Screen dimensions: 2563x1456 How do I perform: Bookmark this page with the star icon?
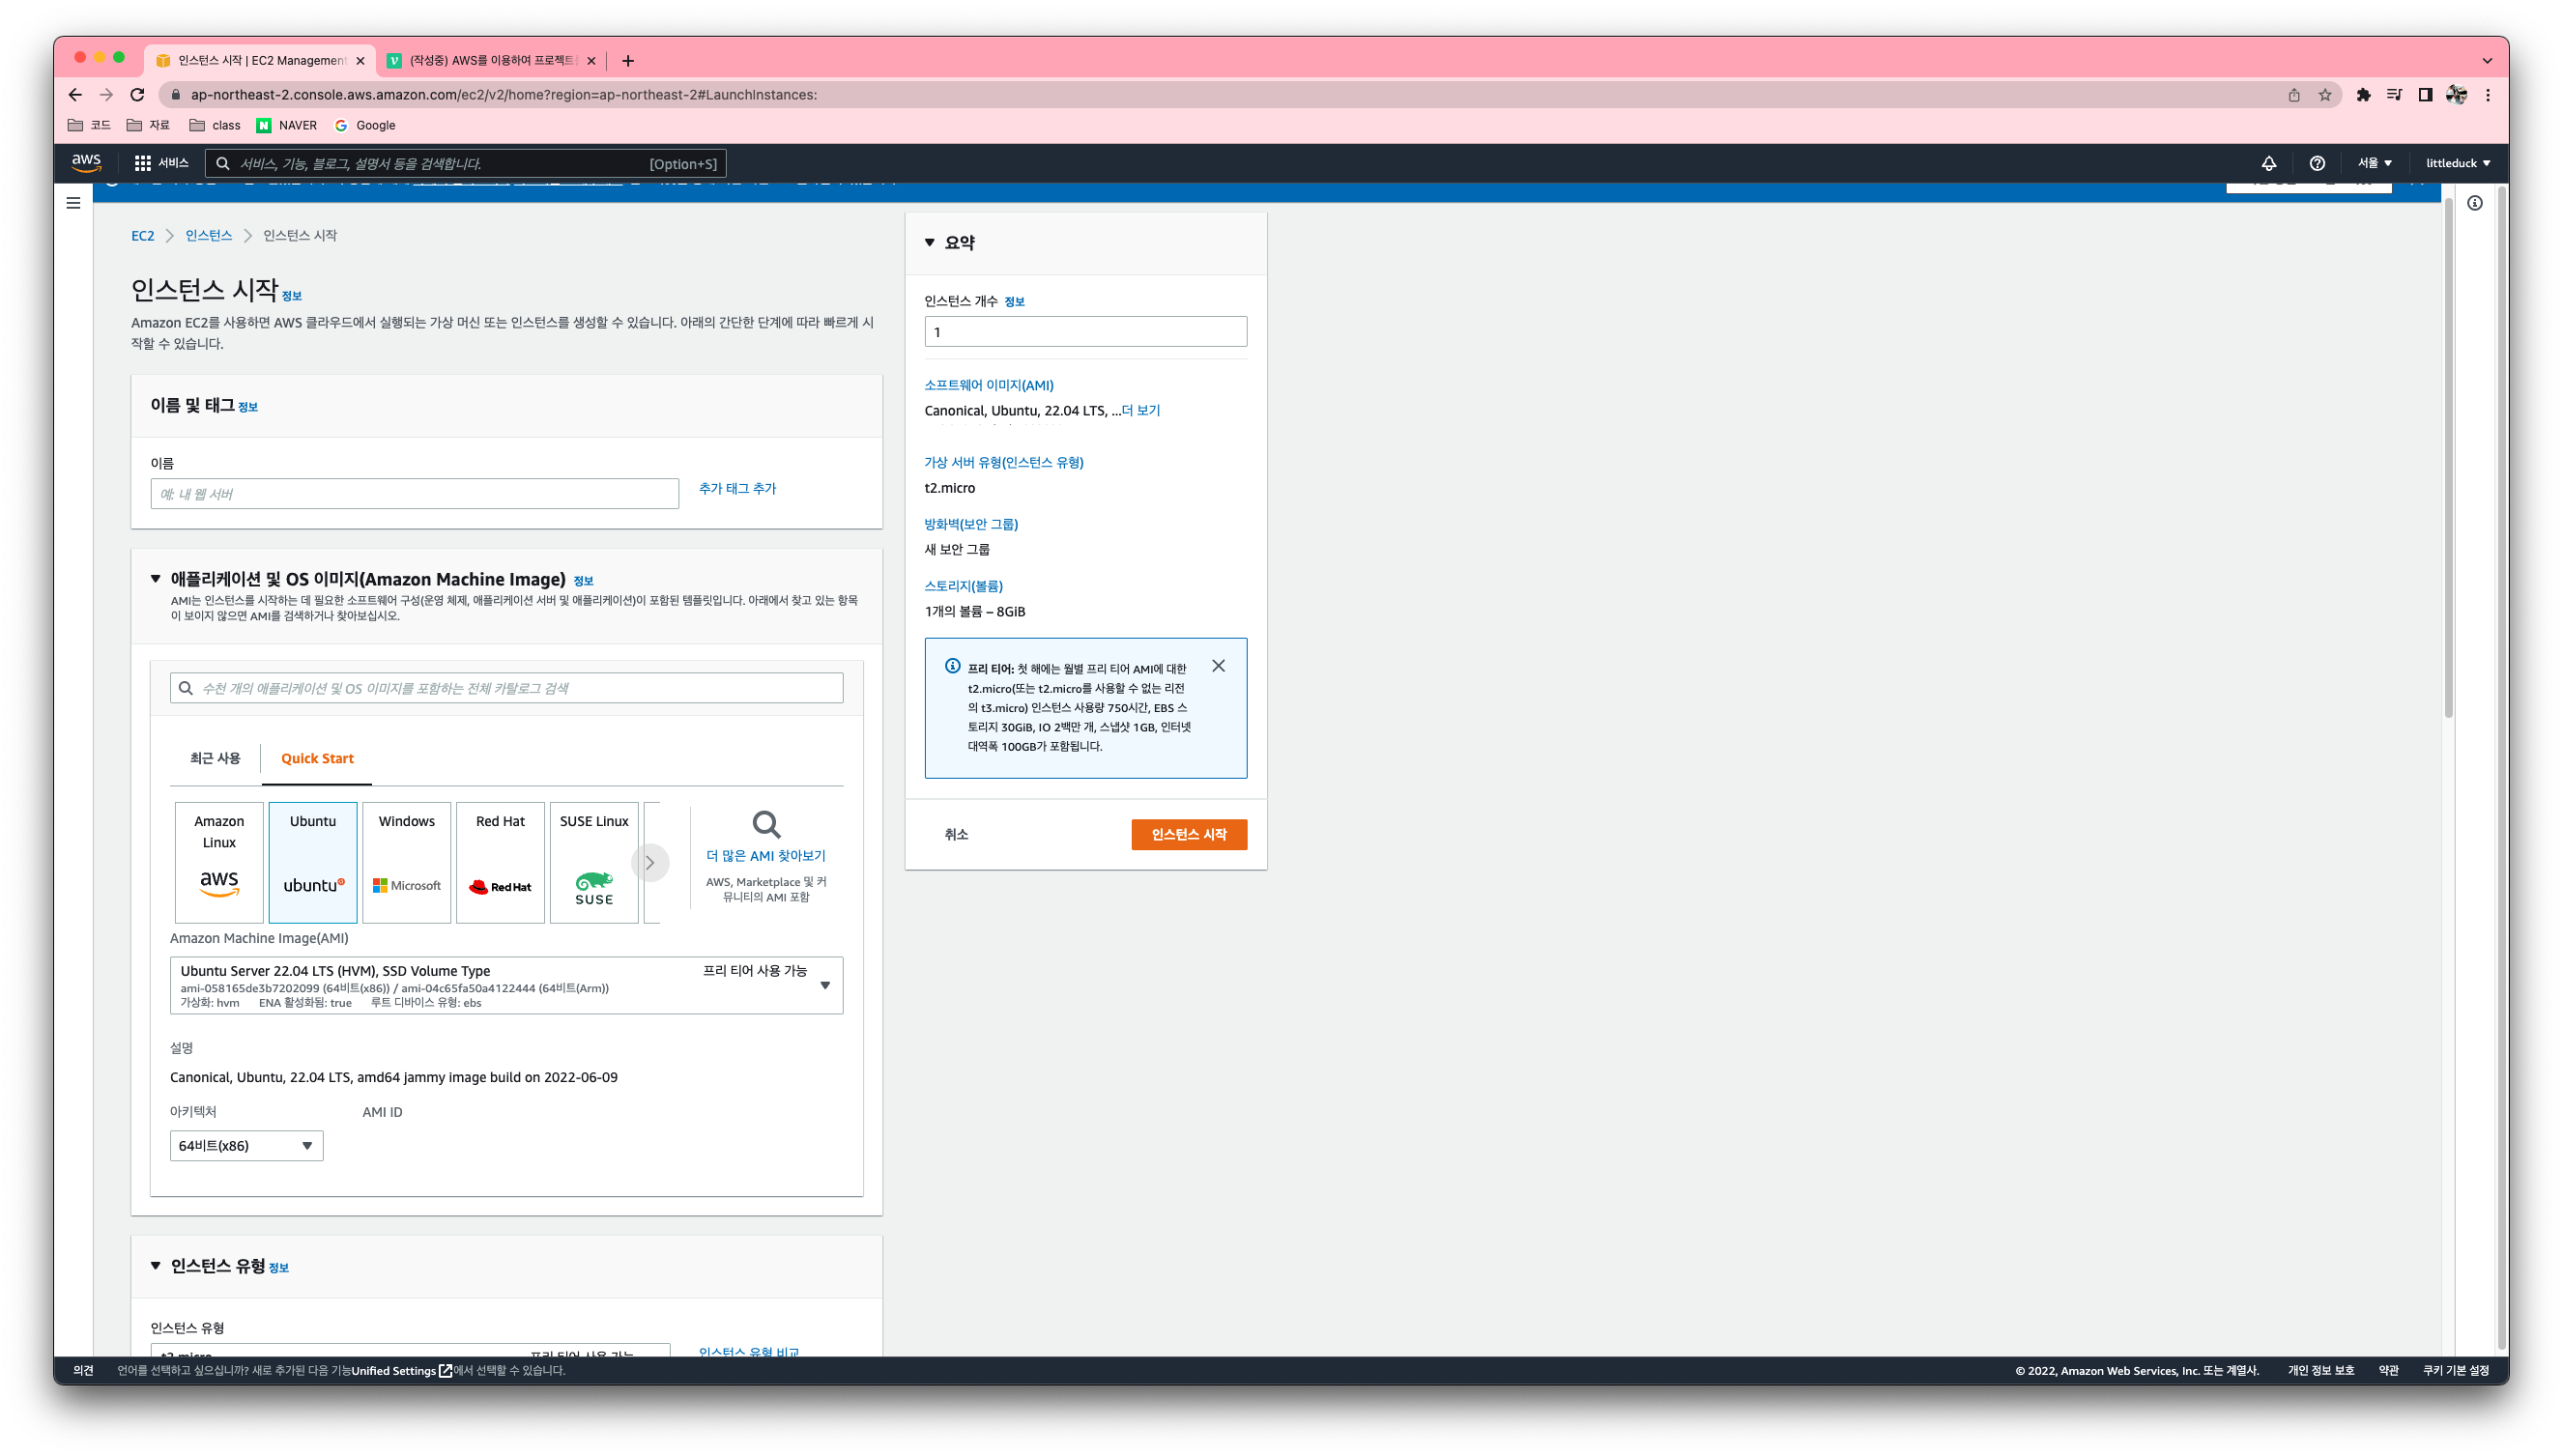[x=2324, y=95]
